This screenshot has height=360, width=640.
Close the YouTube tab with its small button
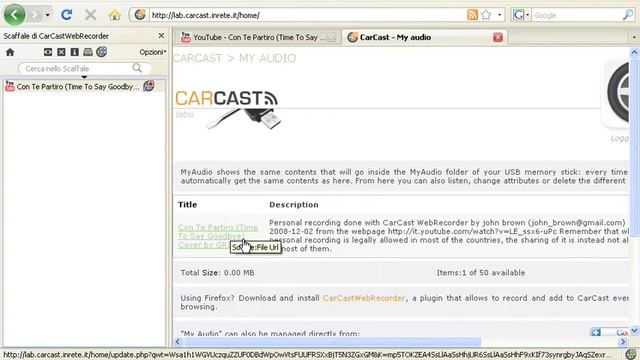pos(331,38)
